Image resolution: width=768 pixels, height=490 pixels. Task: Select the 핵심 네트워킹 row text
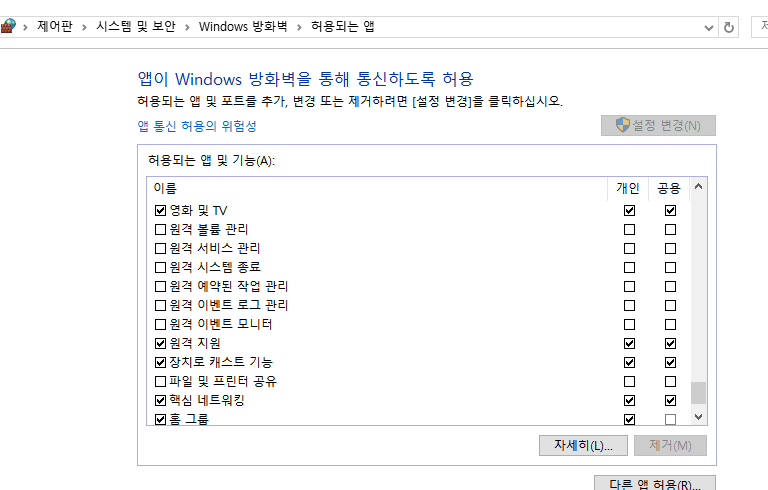tap(207, 400)
